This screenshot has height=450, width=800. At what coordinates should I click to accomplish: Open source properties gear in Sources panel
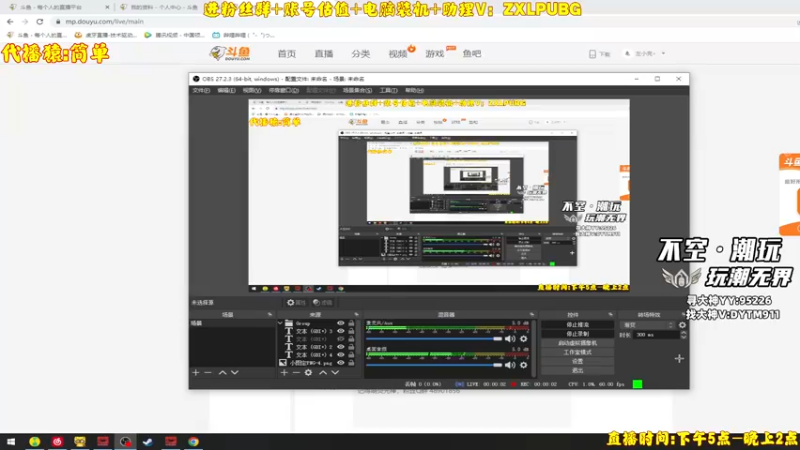pos(308,372)
